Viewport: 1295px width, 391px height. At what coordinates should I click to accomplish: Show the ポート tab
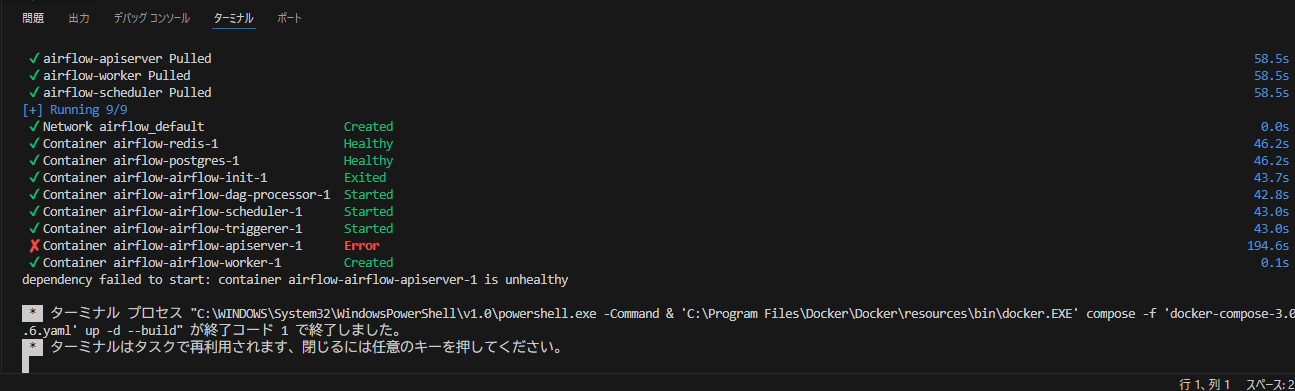tap(289, 18)
